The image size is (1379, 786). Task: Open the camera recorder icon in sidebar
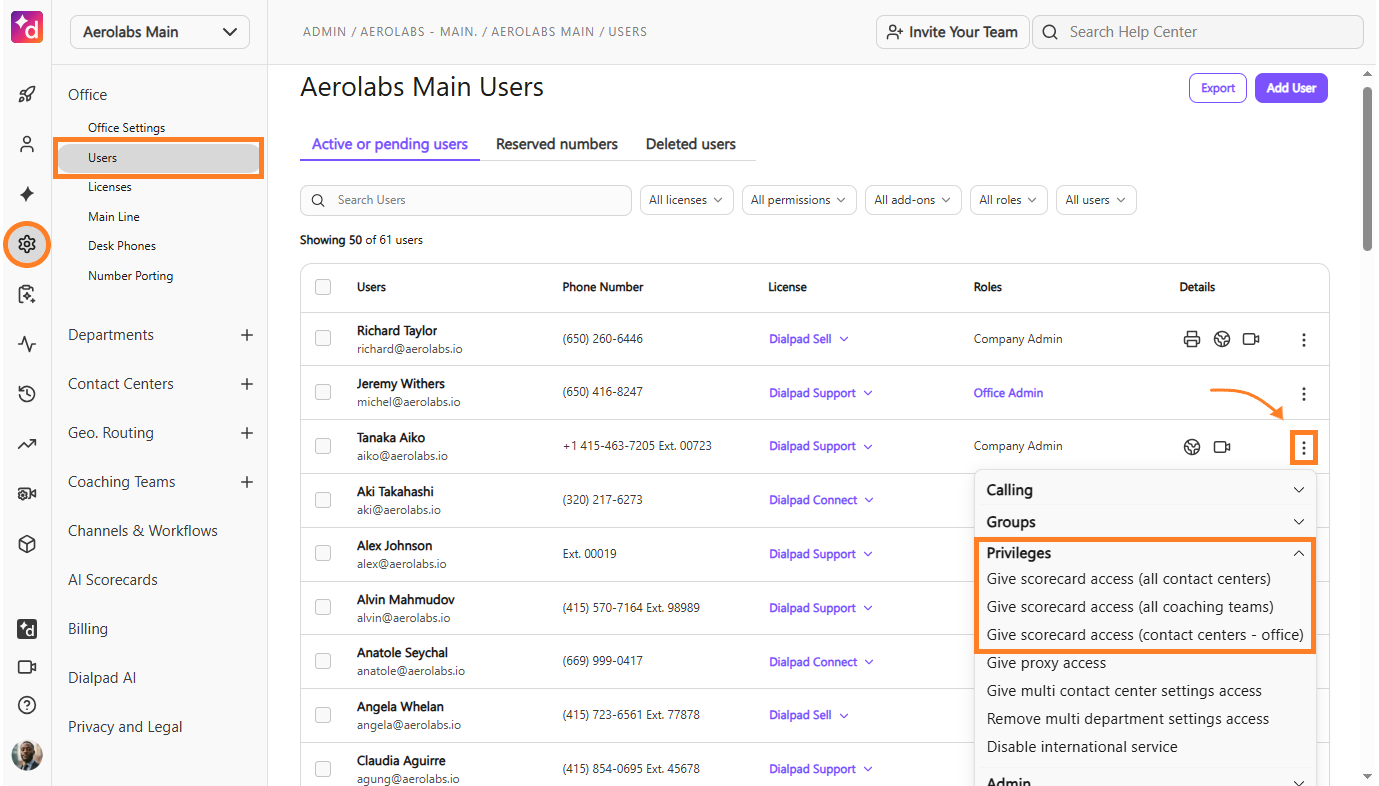coord(27,494)
